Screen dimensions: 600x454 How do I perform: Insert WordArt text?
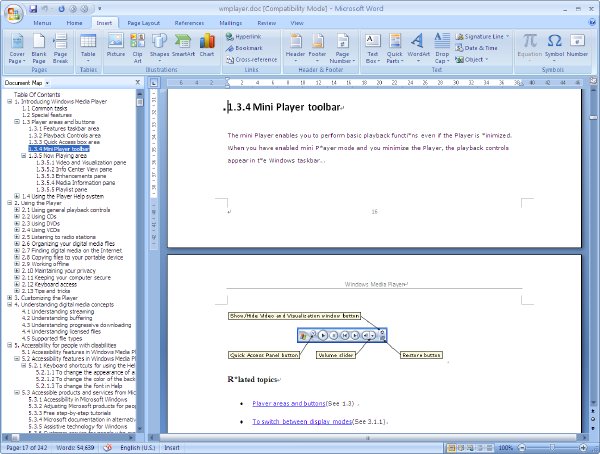click(418, 49)
